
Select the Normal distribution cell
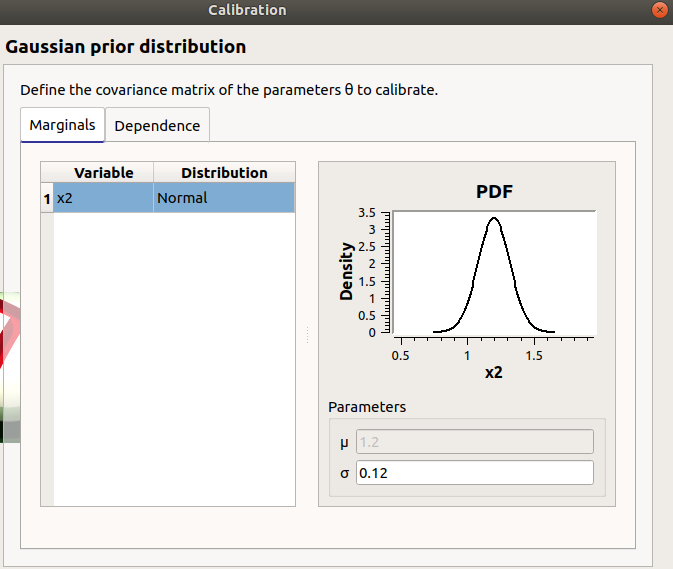click(224, 198)
